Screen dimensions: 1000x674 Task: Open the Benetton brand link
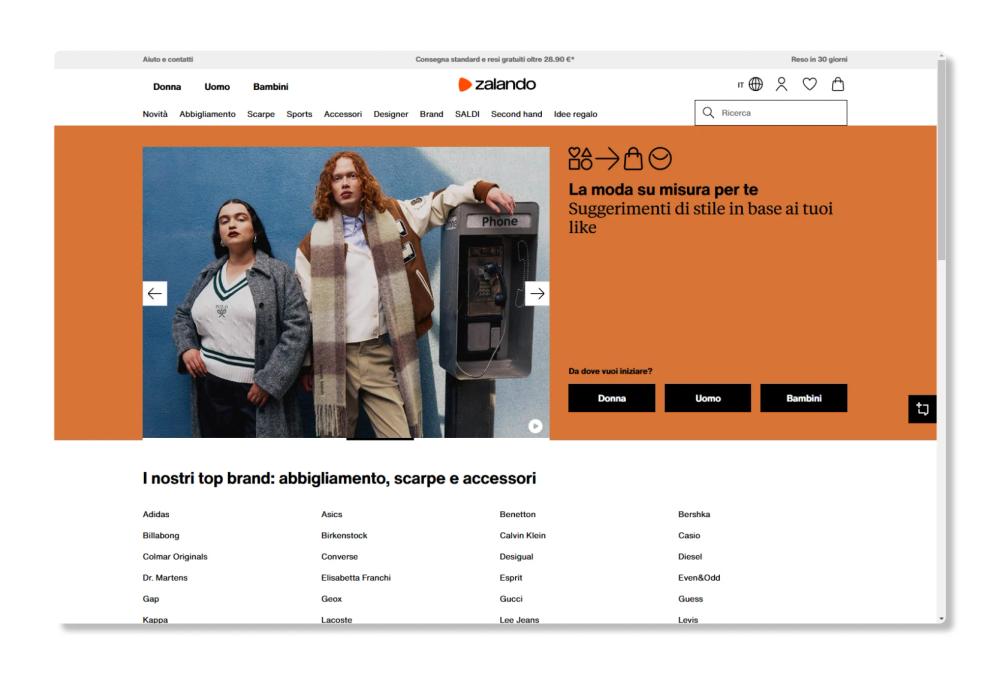(x=517, y=514)
